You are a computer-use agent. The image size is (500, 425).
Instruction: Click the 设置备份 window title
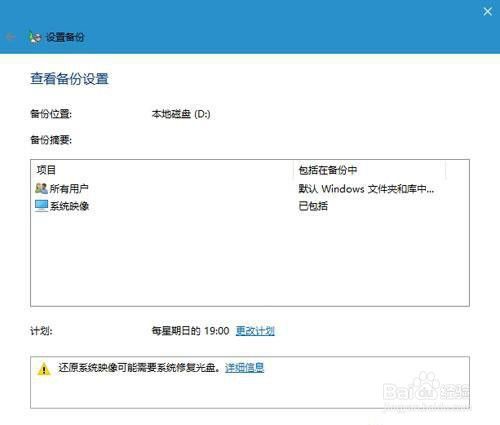click(65, 37)
